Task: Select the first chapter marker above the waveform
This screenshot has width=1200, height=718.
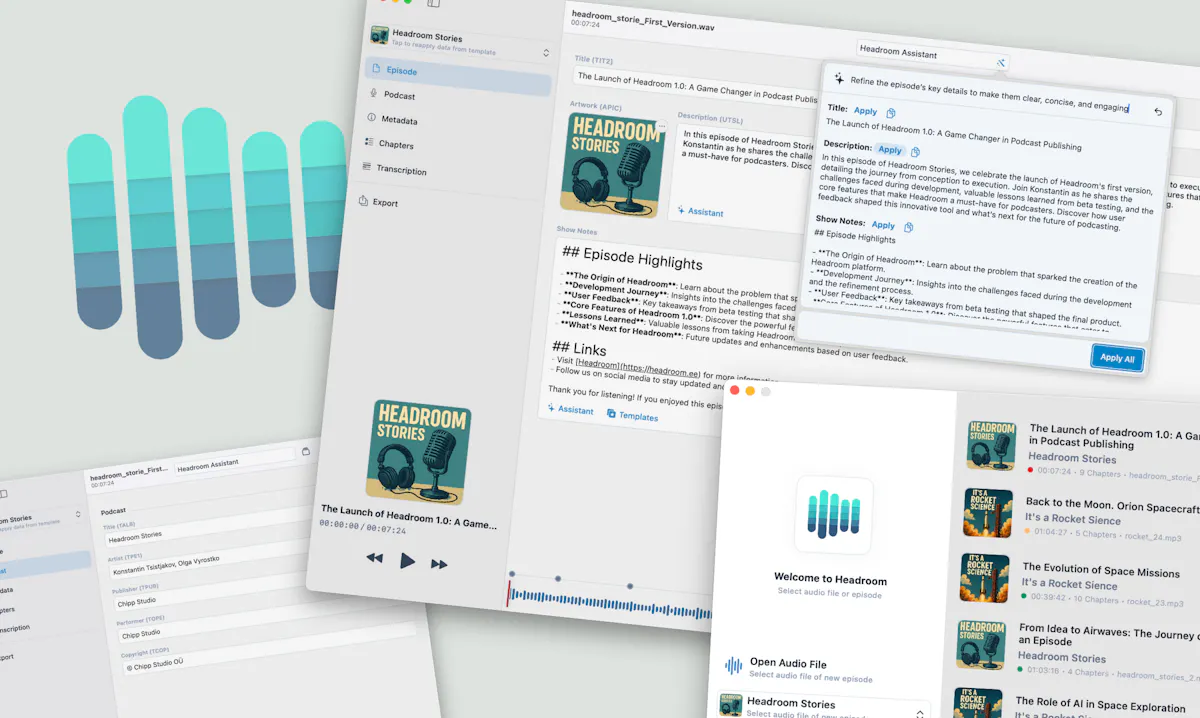Action: pos(512,574)
